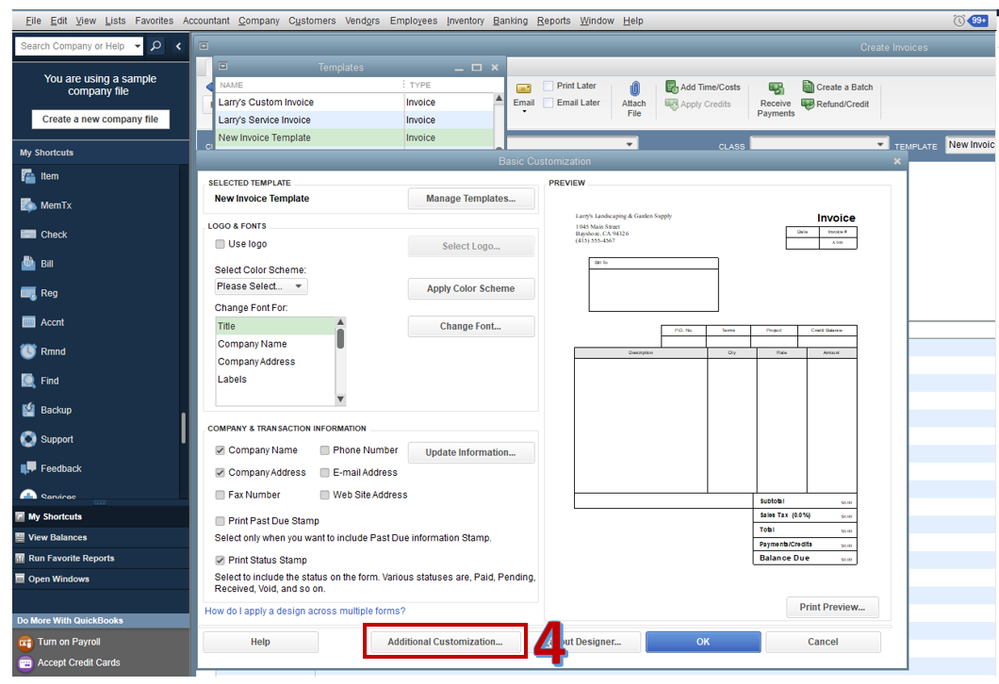This screenshot has height=684, width=999.
Task: Check the Web Site Address checkbox
Action: click(x=324, y=495)
